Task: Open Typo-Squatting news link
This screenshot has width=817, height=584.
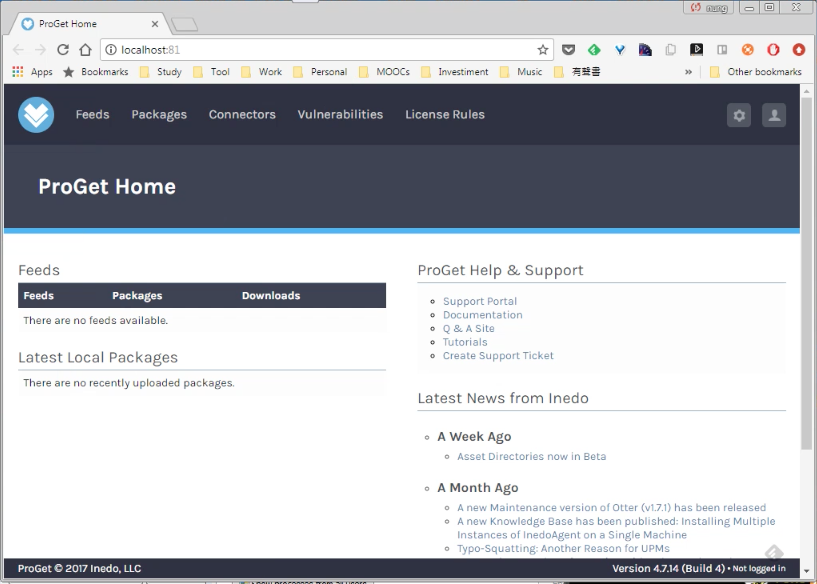Action: 563,548
